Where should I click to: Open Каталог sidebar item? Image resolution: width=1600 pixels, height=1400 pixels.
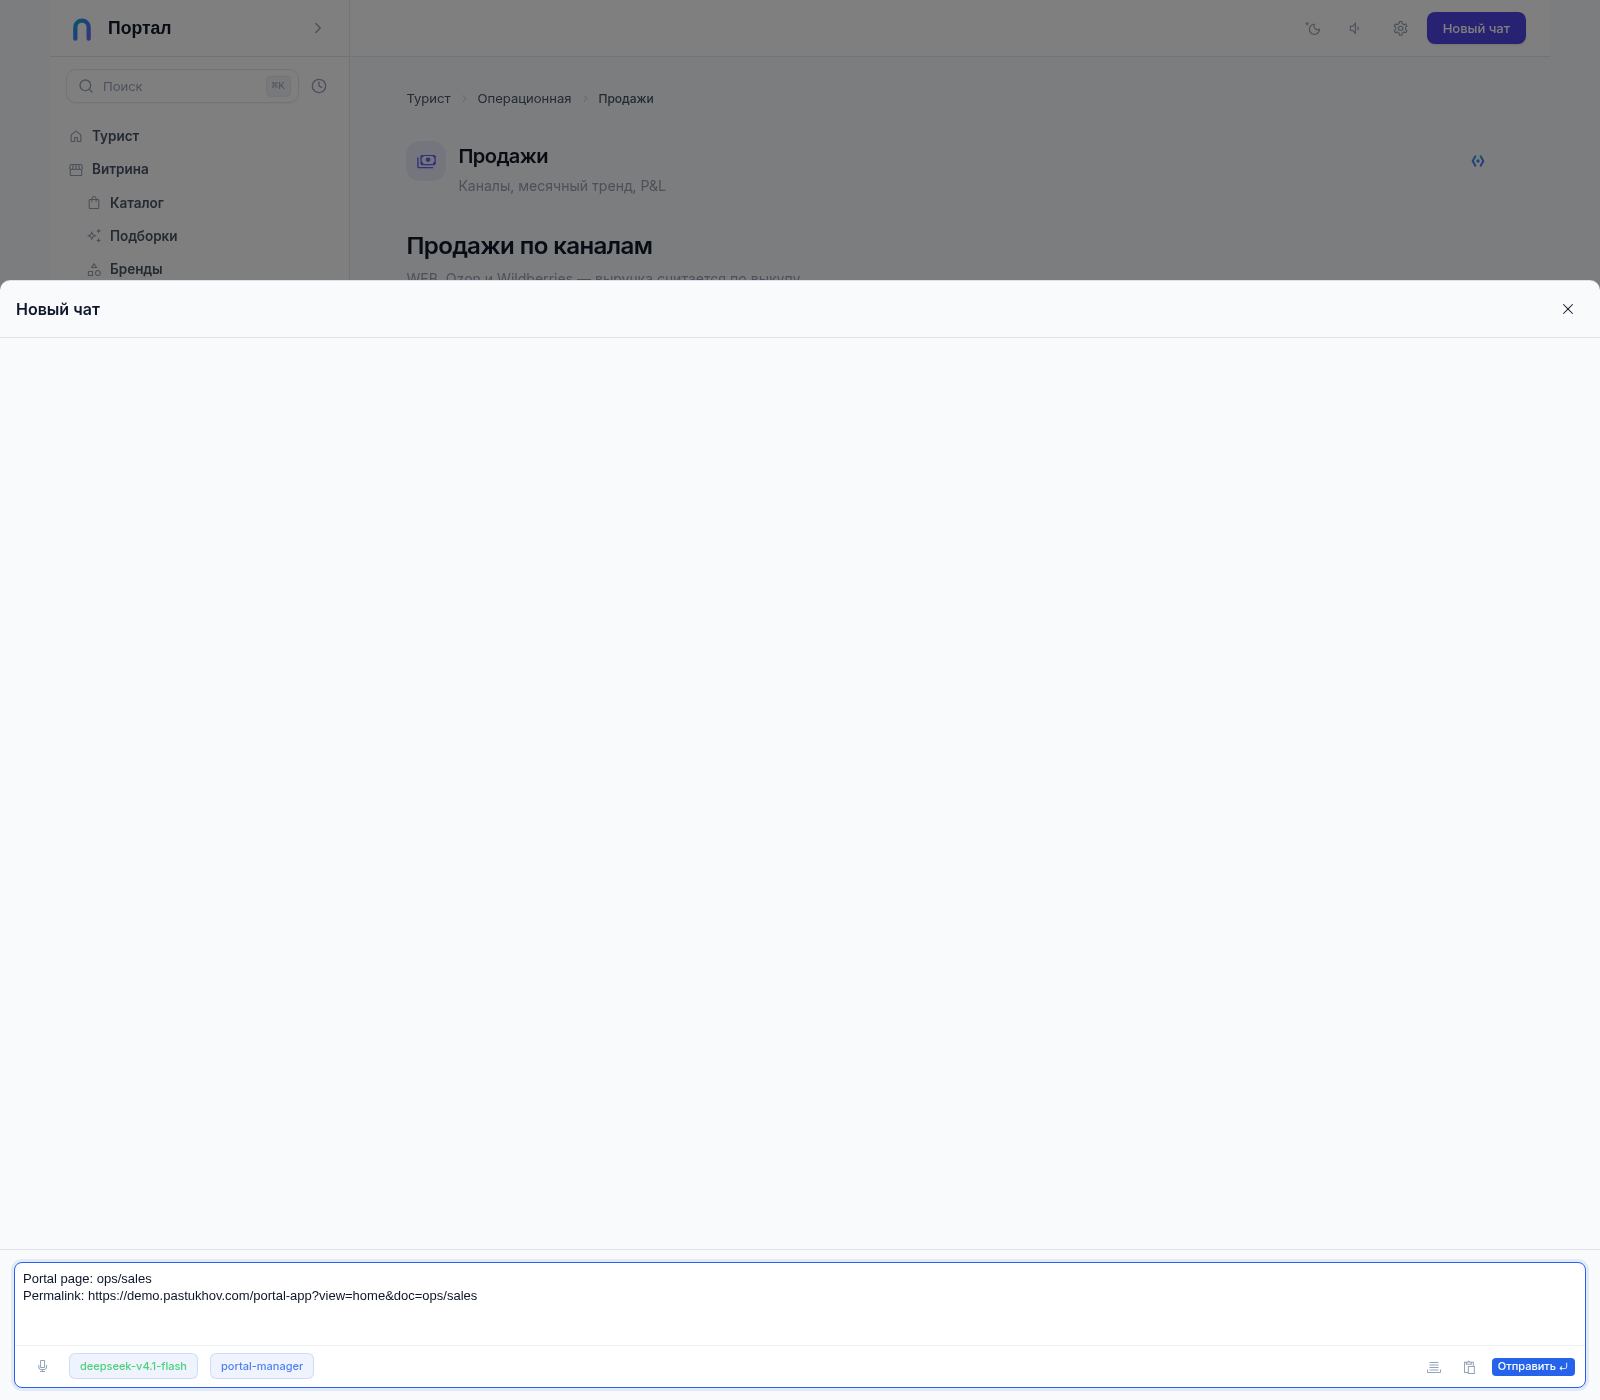[x=136, y=203]
